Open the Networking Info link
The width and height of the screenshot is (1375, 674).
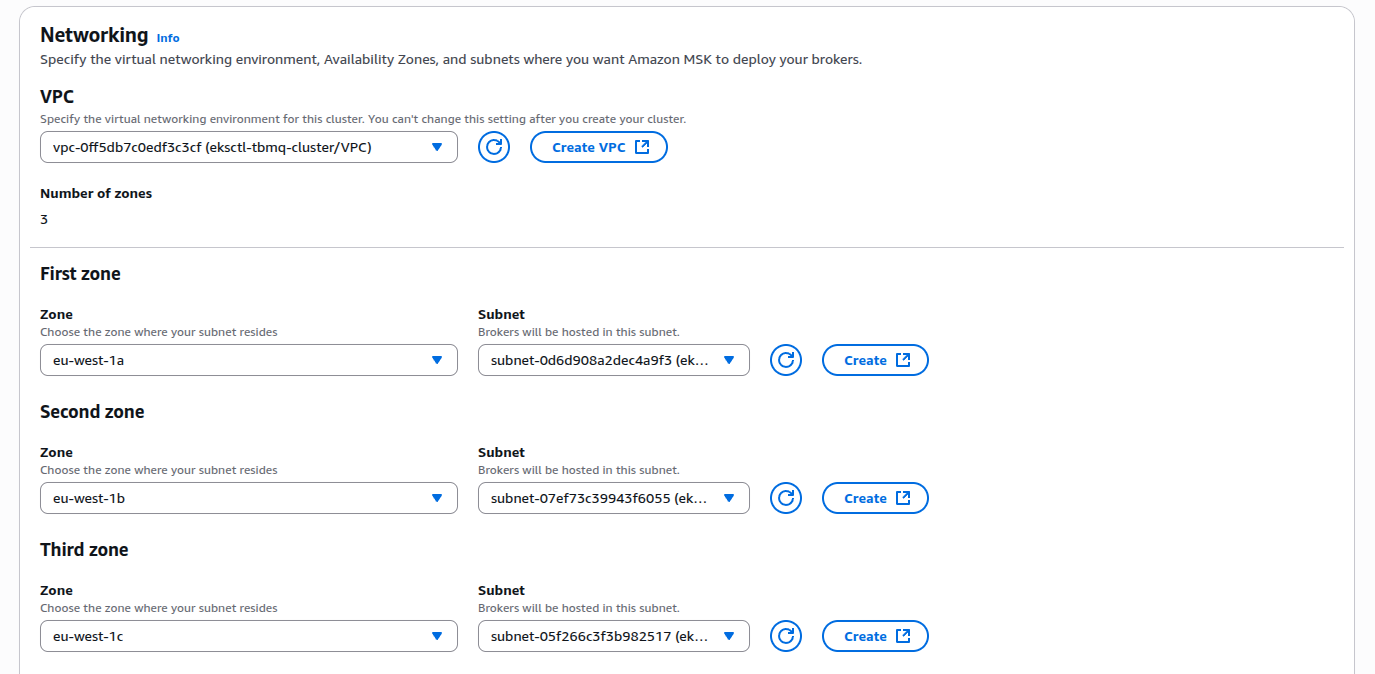pos(168,38)
